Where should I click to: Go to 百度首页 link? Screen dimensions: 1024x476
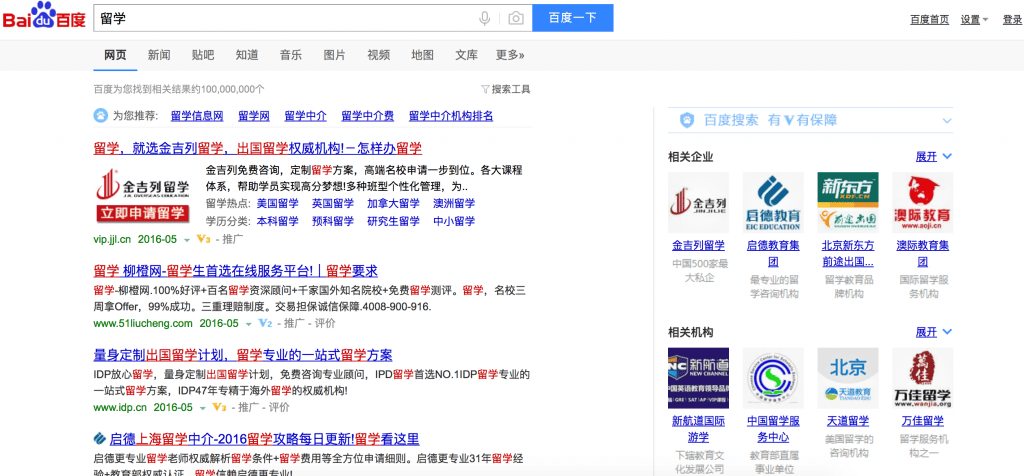click(x=929, y=20)
